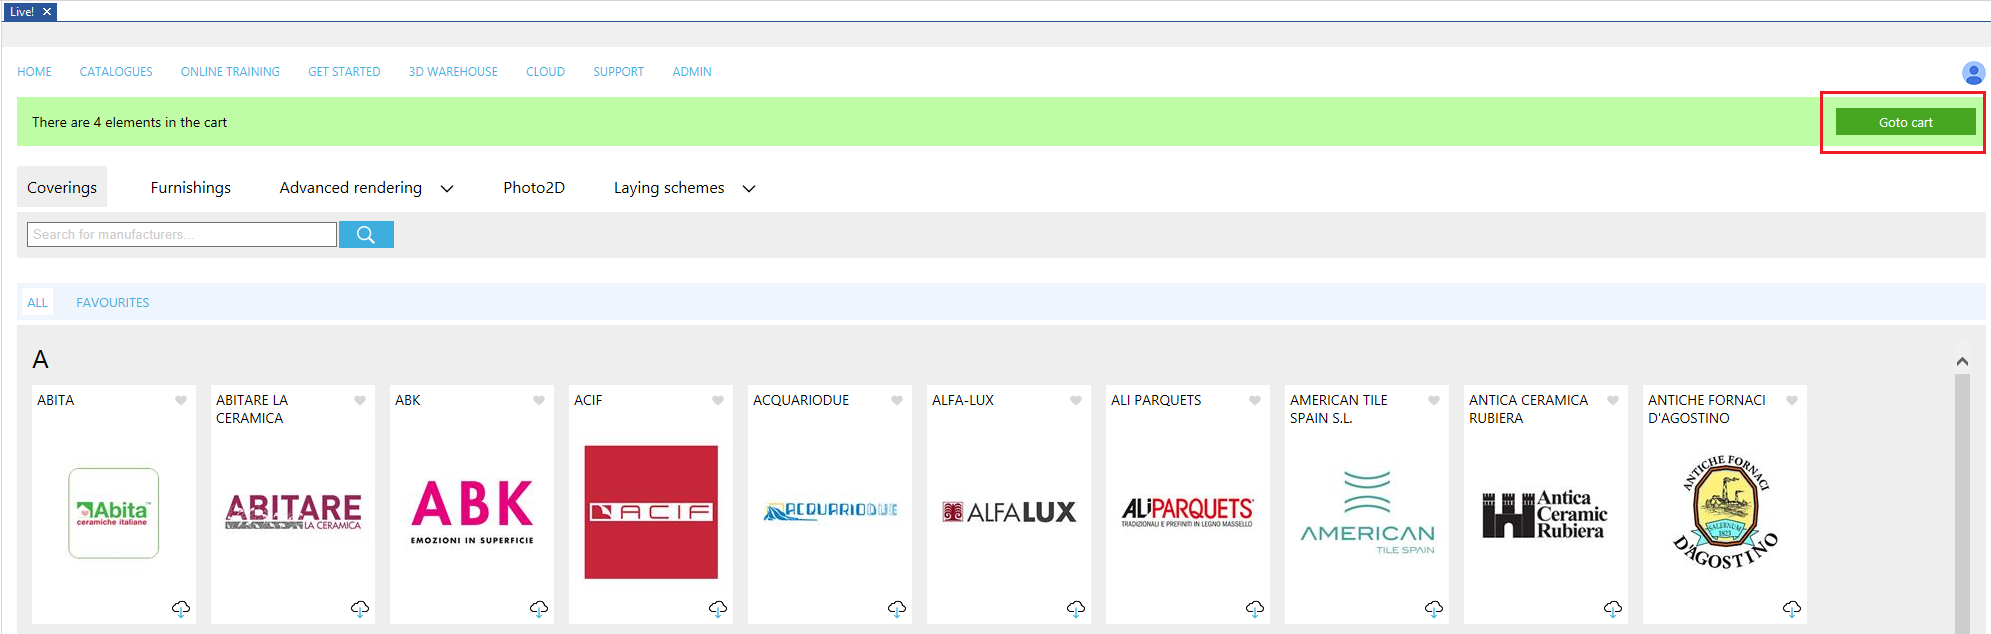
Task: Open the D'Agostino logo thumbnail
Action: pyautogui.click(x=1725, y=512)
